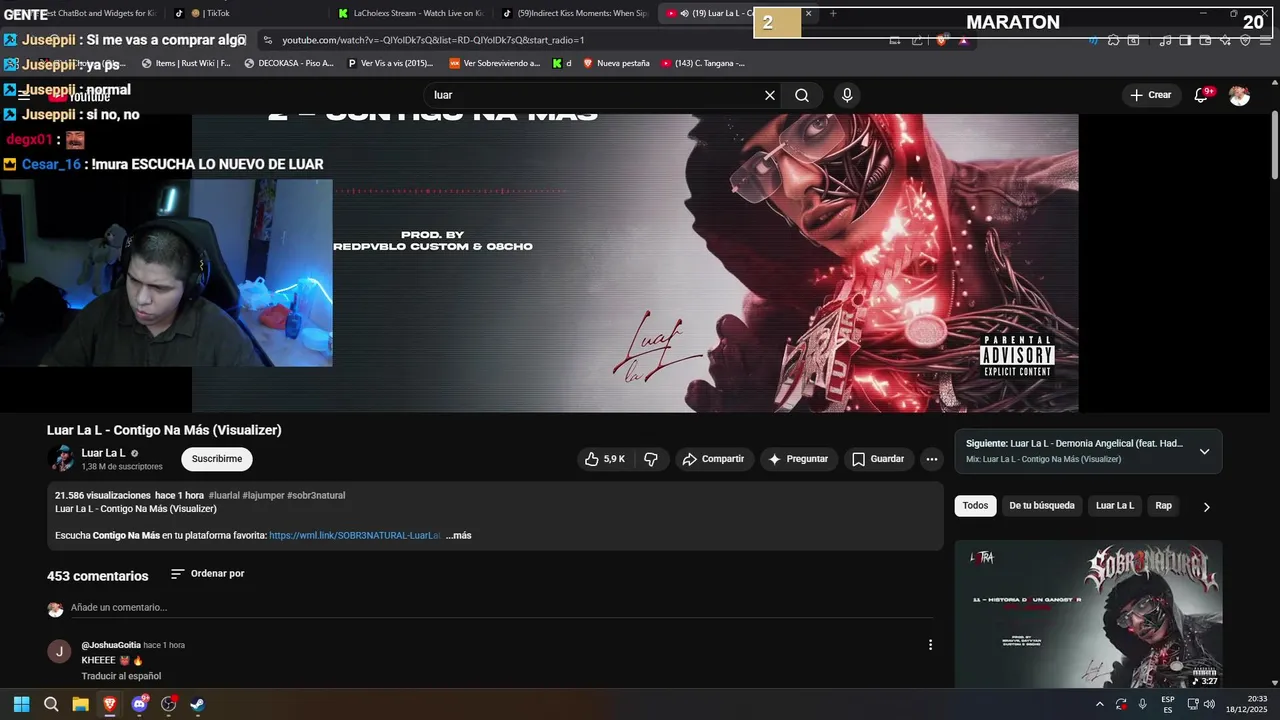Viewport: 1280px width, 720px height.
Task: Select the De tu búsqueda chip
Action: click(x=1042, y=506)
